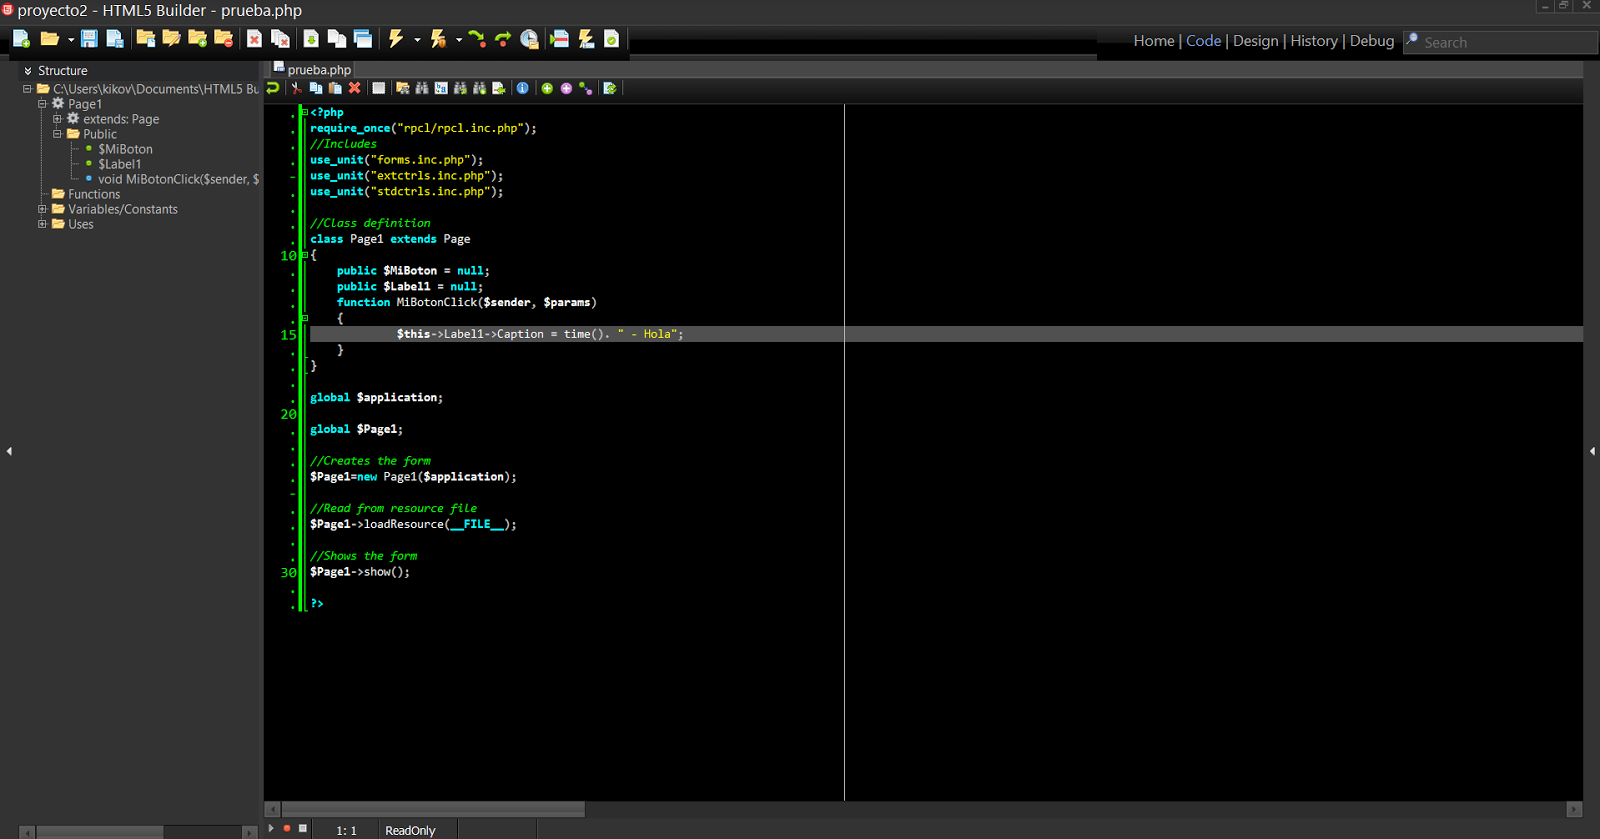Click the blue info icon in editor toolbar
This screenshot has height=839, width=1600.
point(522,88)
